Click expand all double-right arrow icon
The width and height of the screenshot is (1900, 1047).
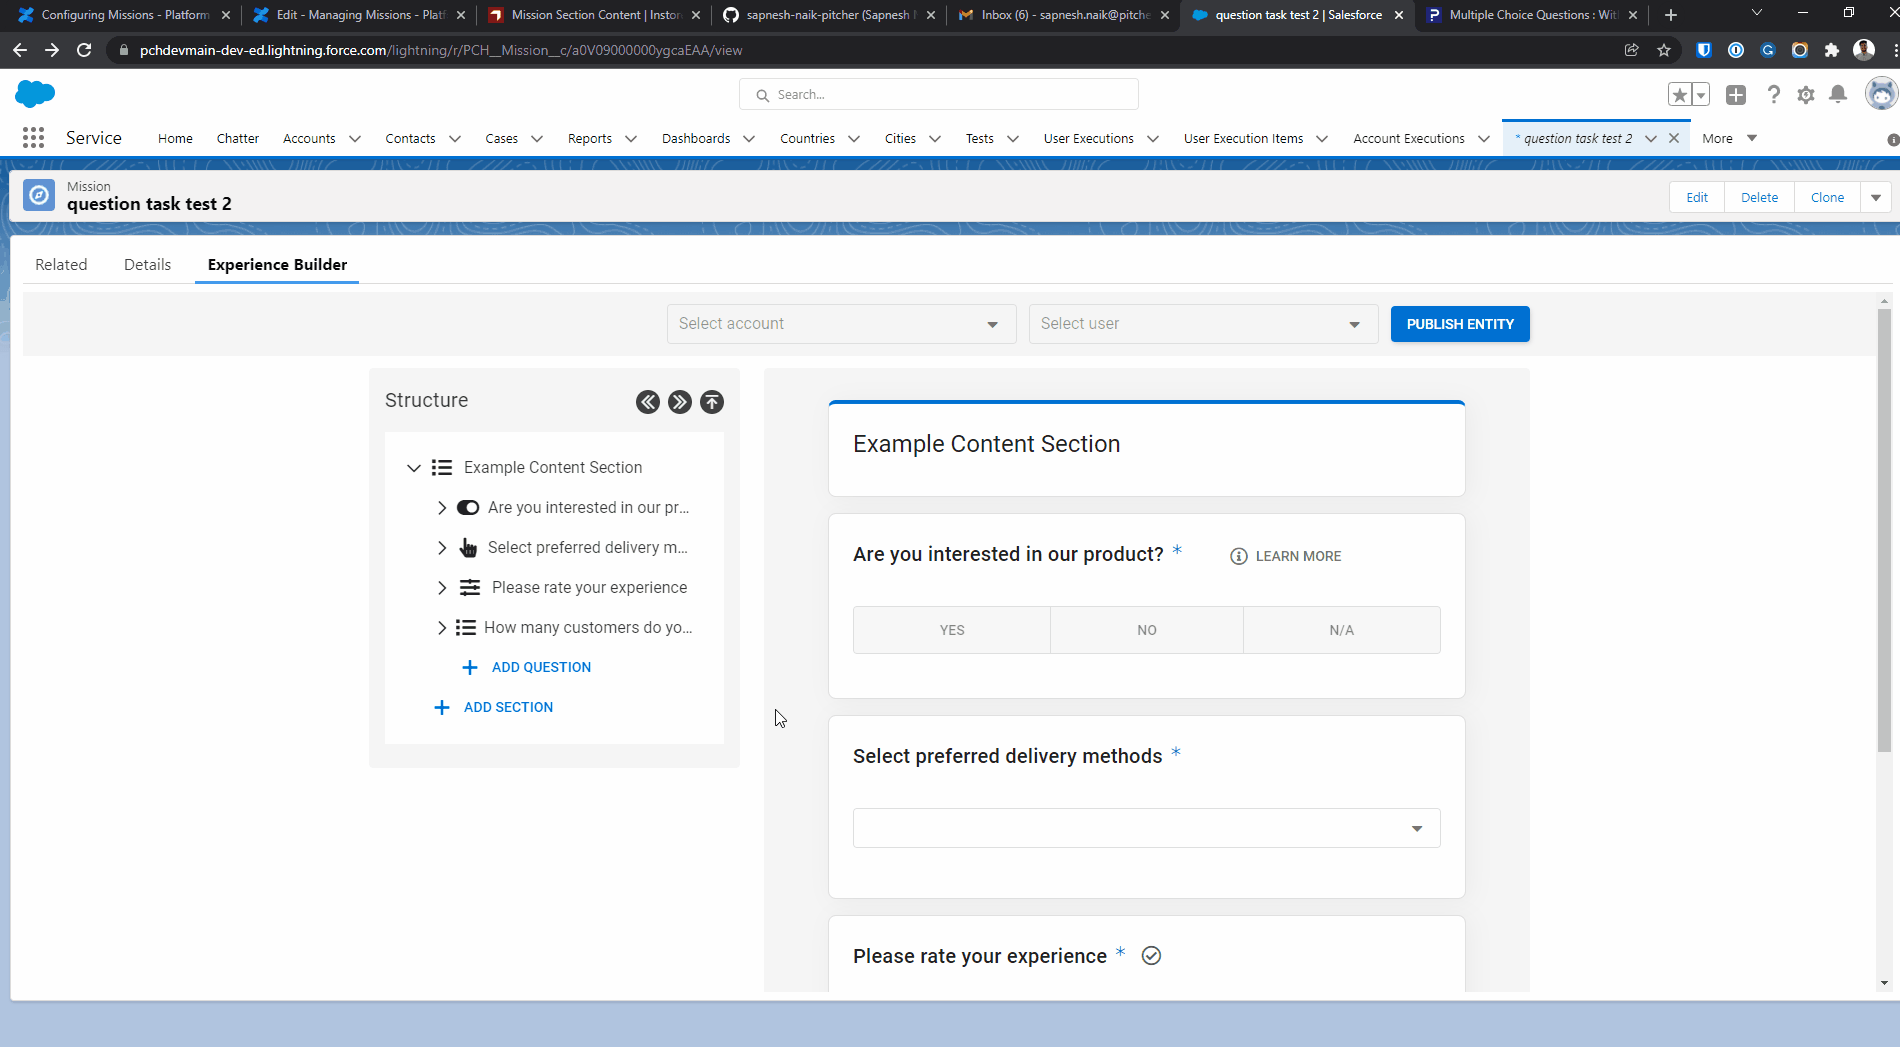coord(679,402)
